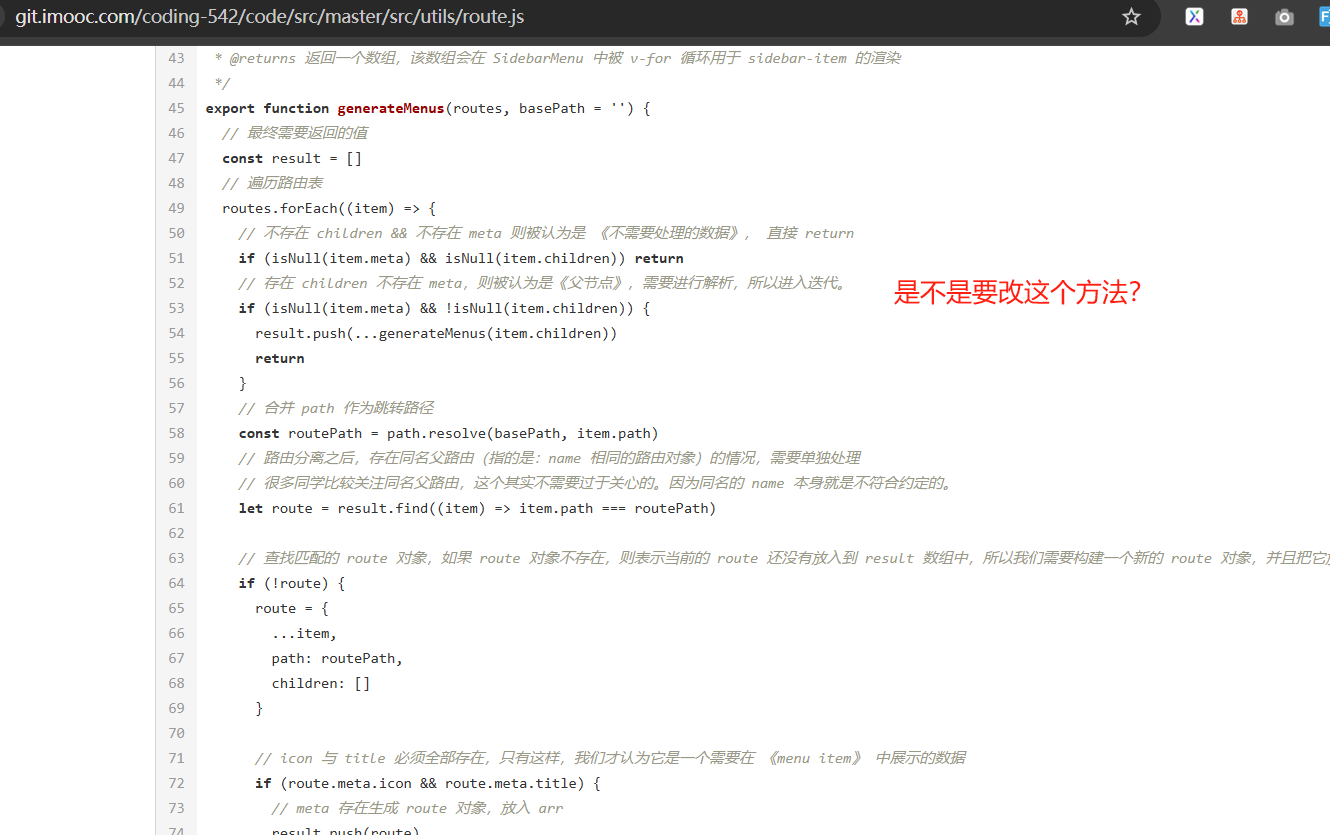Select line number 45
This screenshot has width=1330, height=835.
tap(176, 108)
